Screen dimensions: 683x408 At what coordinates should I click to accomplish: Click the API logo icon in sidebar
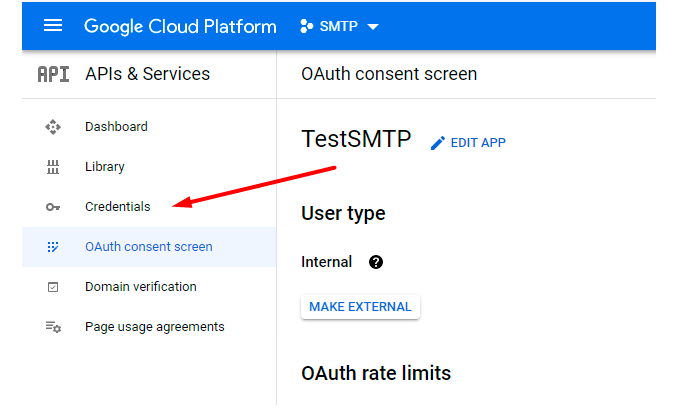click(53, 74)
